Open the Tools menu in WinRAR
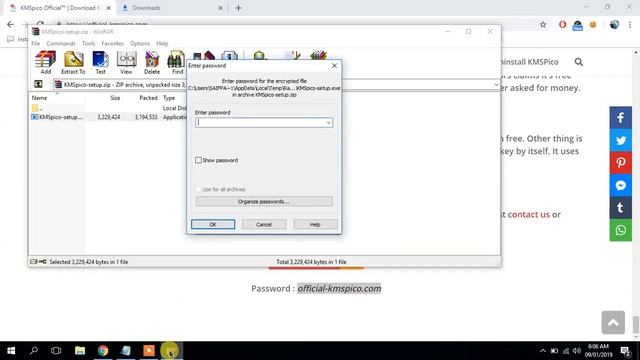 pyautogui.click(x=88, y=43)
